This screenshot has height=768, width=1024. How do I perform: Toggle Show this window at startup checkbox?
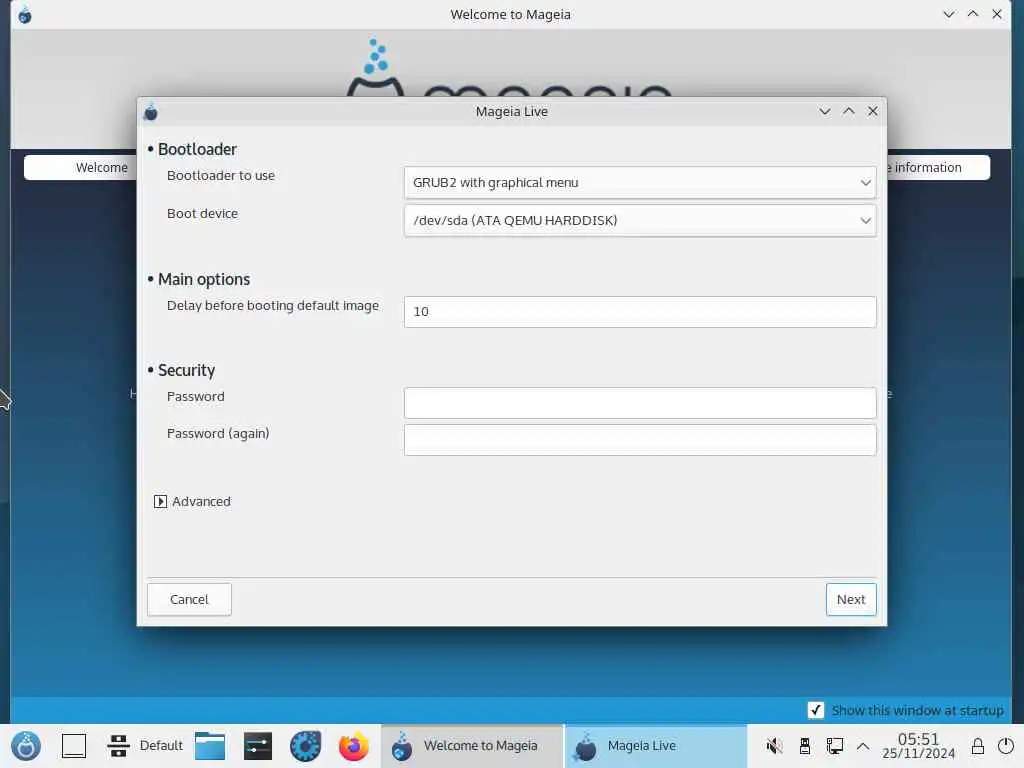pos(816,711)
